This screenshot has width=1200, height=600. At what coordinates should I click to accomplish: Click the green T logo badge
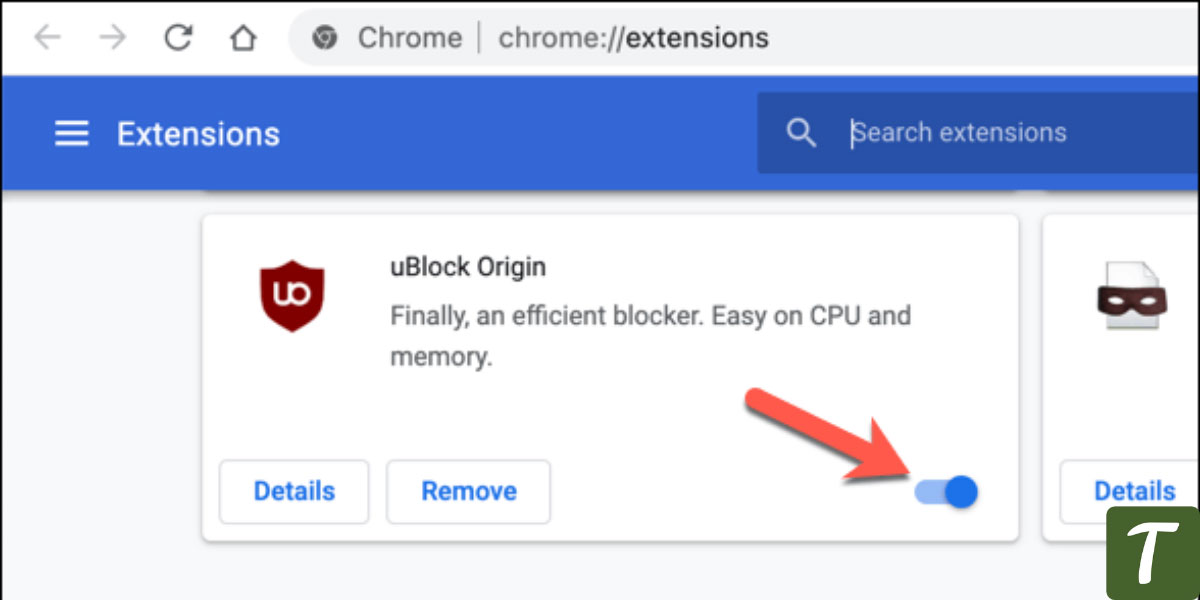[x=1153, y=553]
